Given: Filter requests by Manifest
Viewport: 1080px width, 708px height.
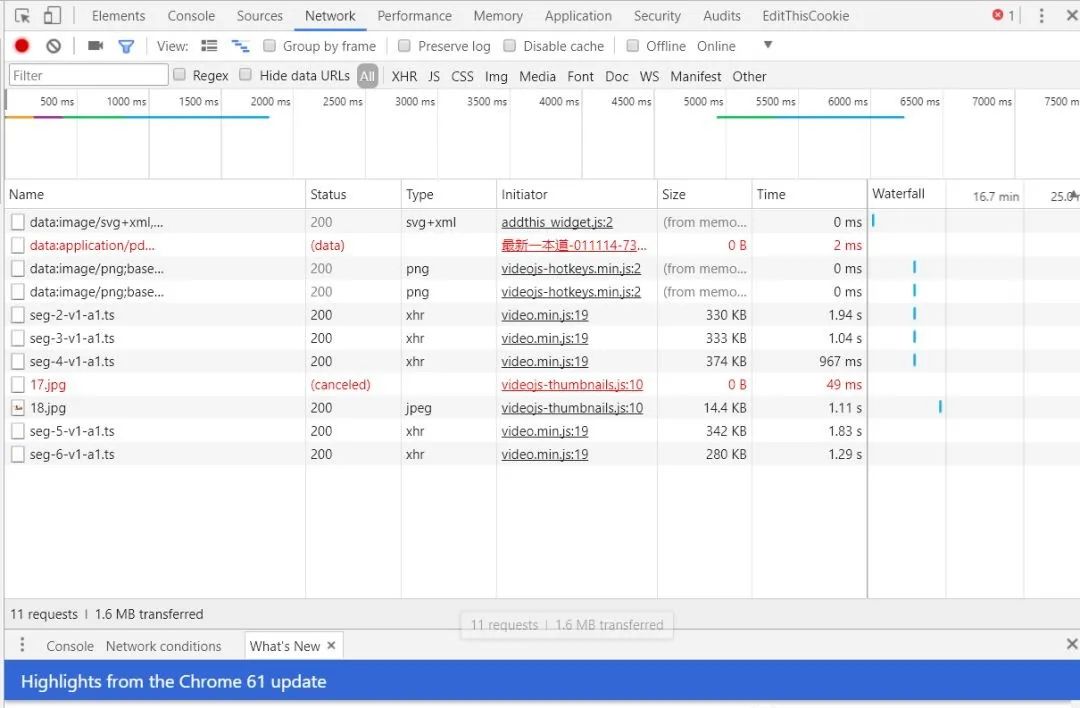Looking at the screenshot, I should point(696,76).
